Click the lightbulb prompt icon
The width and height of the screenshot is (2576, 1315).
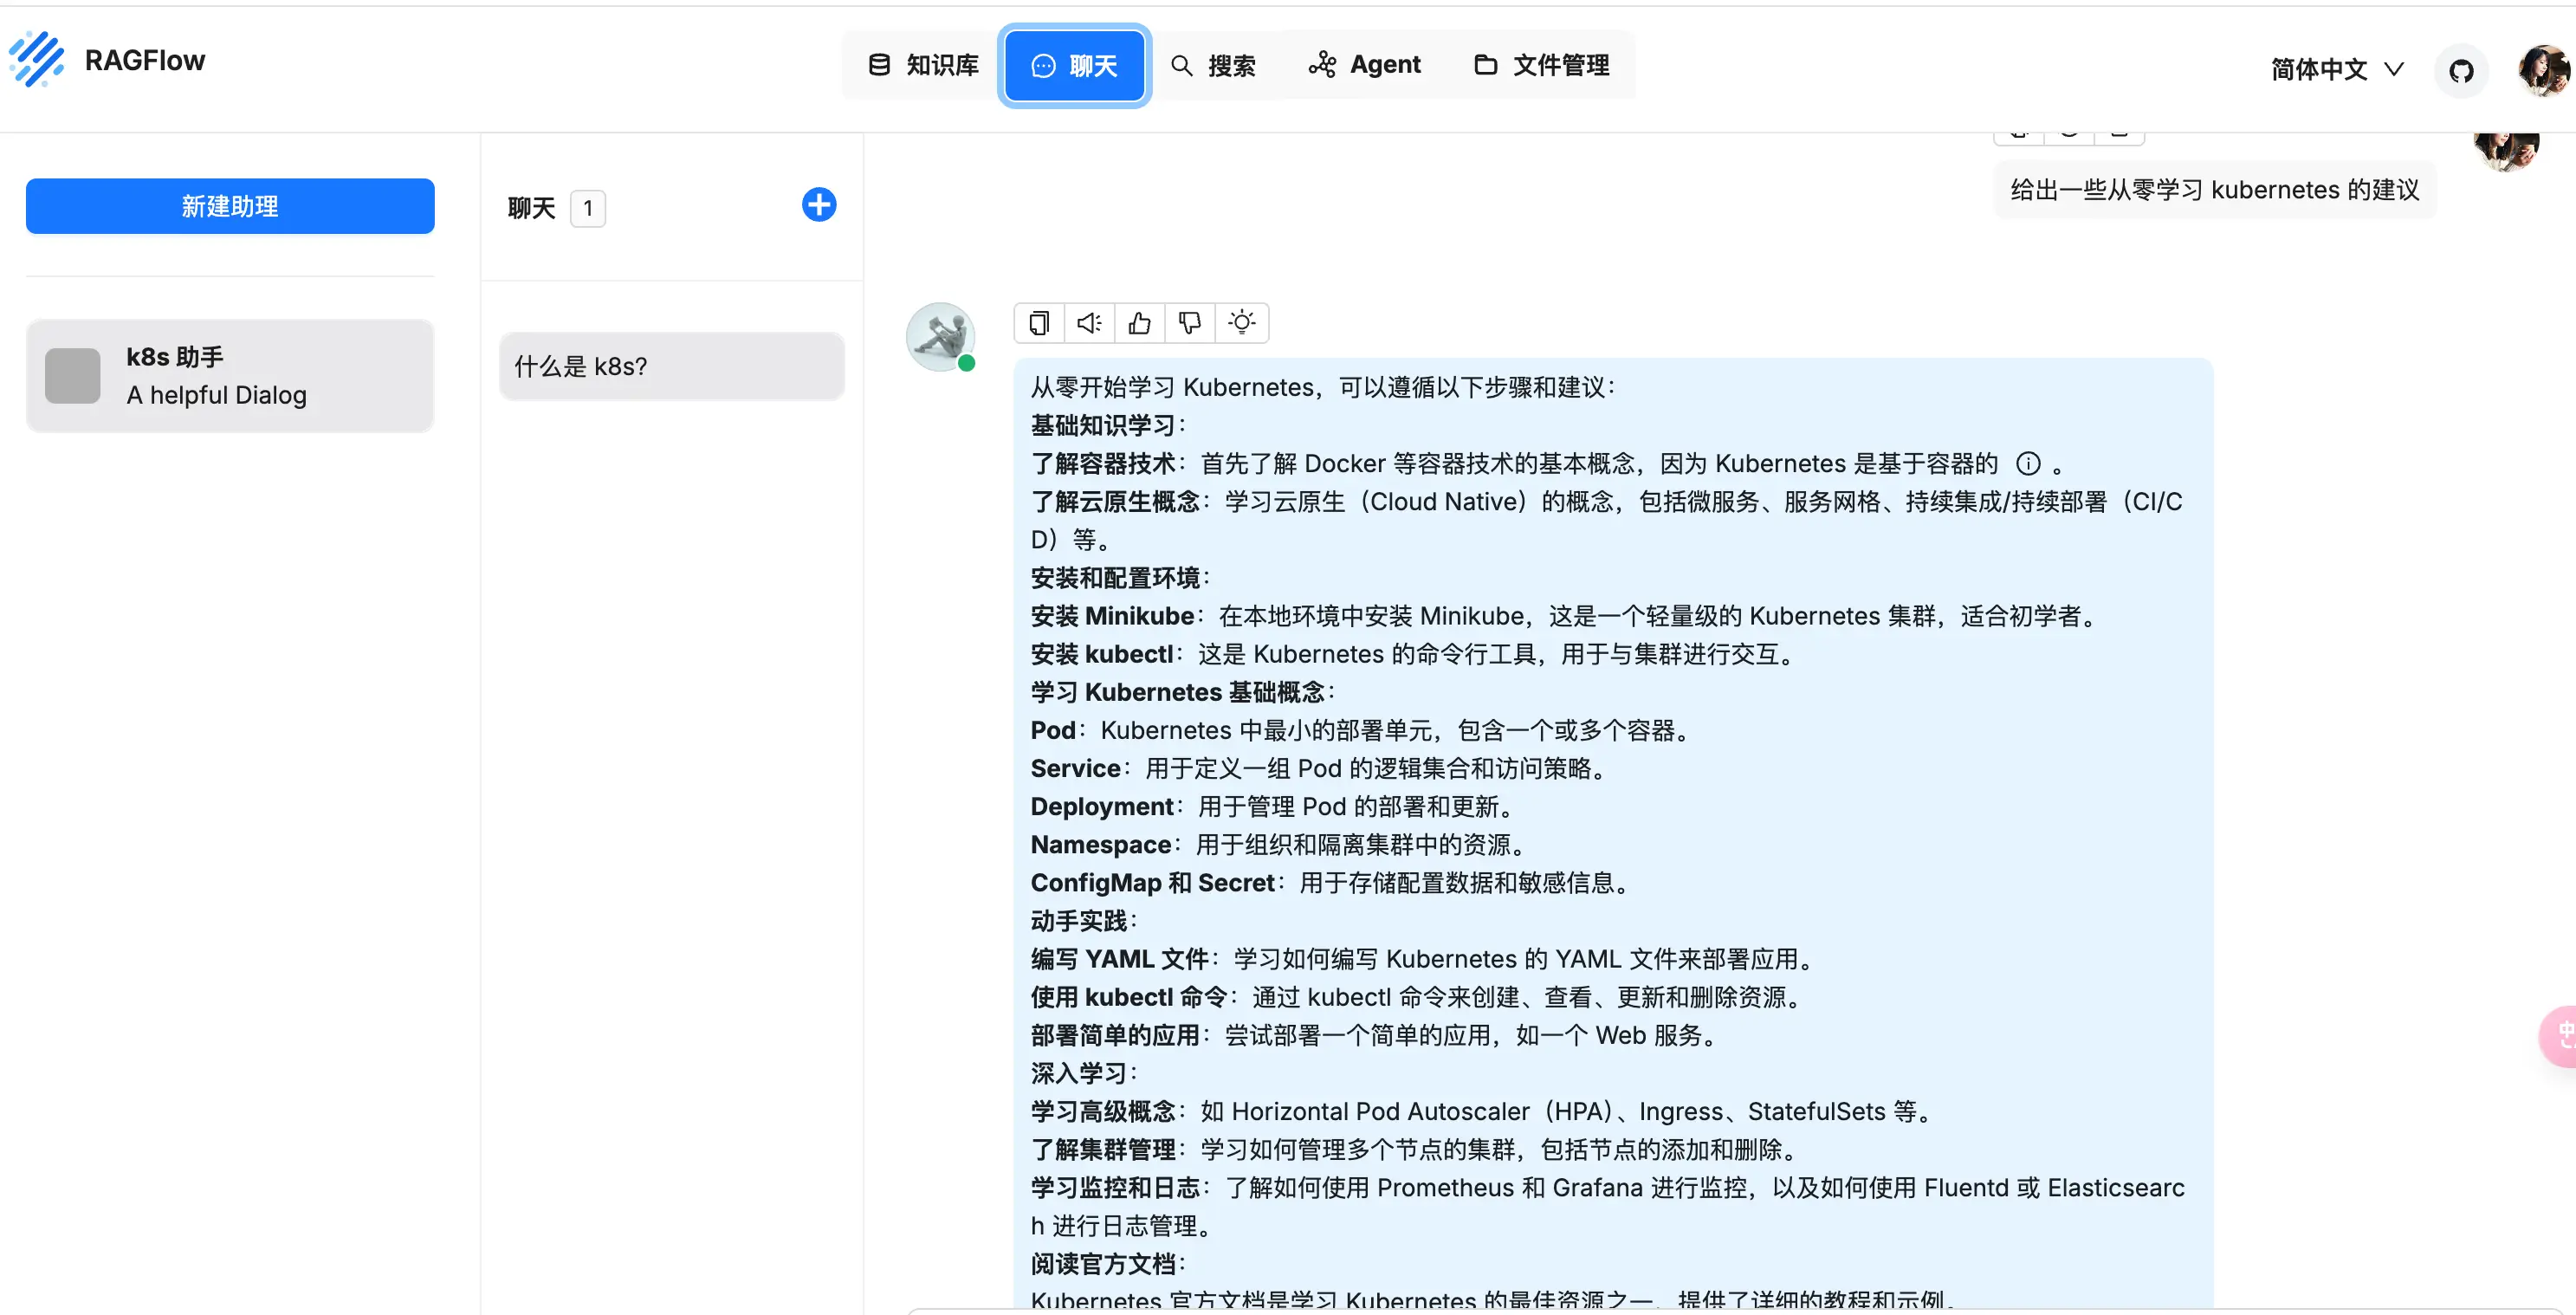point(1241,323)
